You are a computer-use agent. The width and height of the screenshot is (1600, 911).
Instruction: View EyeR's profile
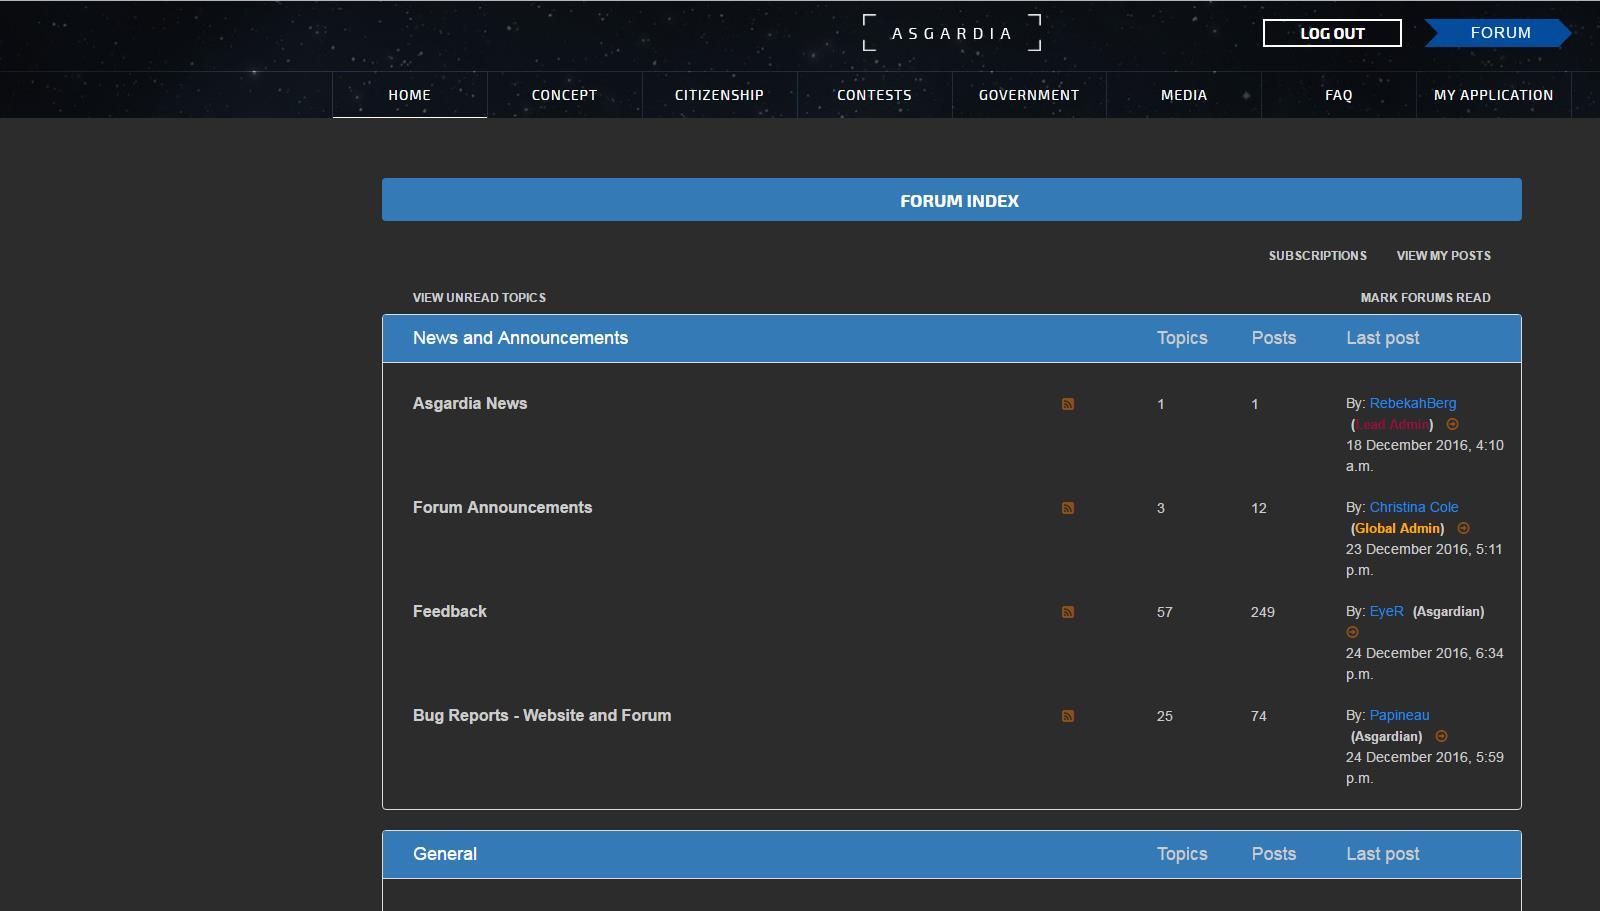point(1386,611)
